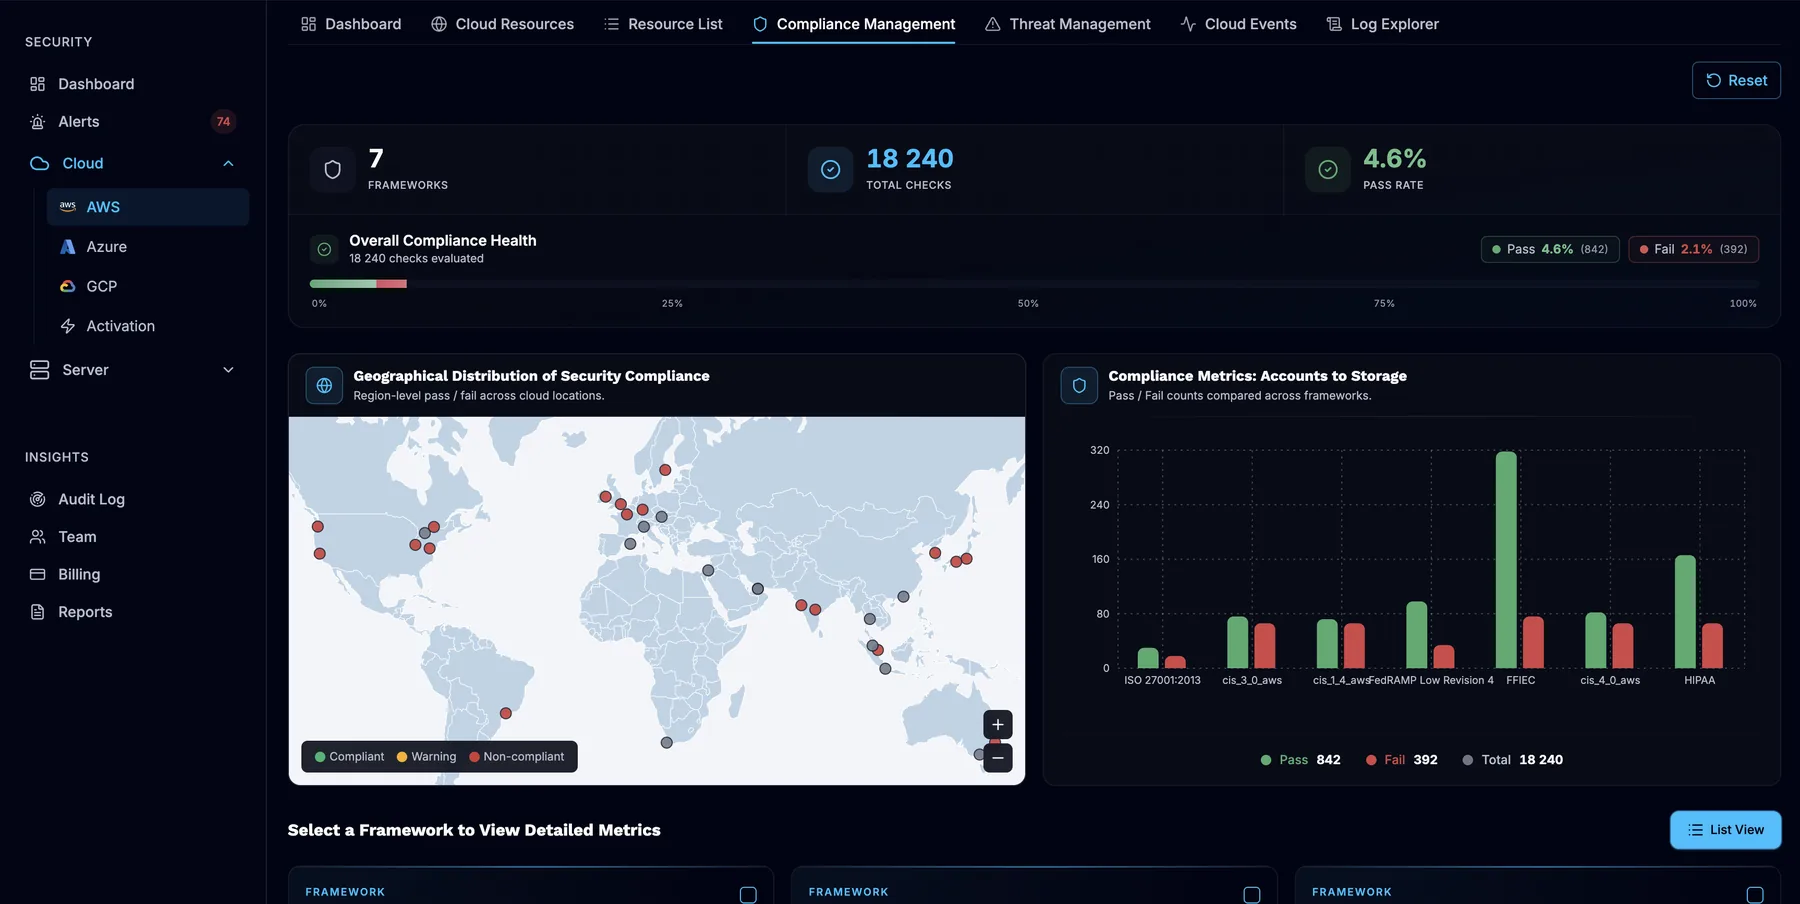This screenshot has height=904, width=1800.
Task: Go to the Cloud Events tab
Action: pyautogui.click(x=1238, y=24)
